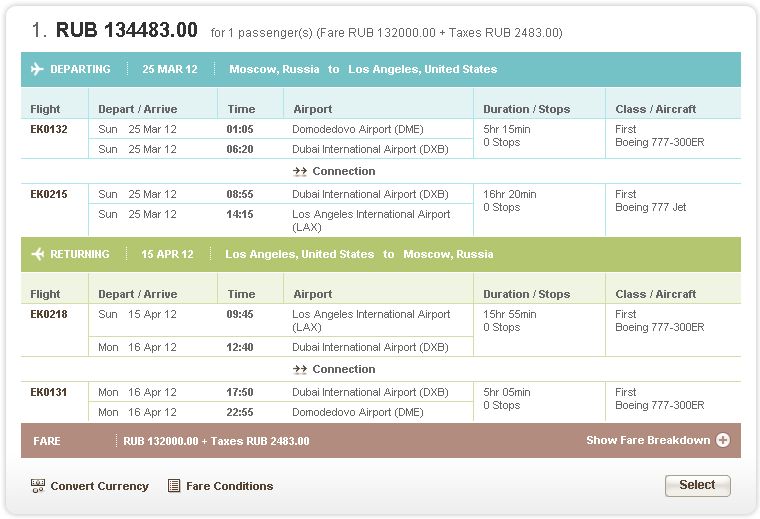Click flight number EK0131
The width and height of the screenshot is (760, 519).
point(49,392)
